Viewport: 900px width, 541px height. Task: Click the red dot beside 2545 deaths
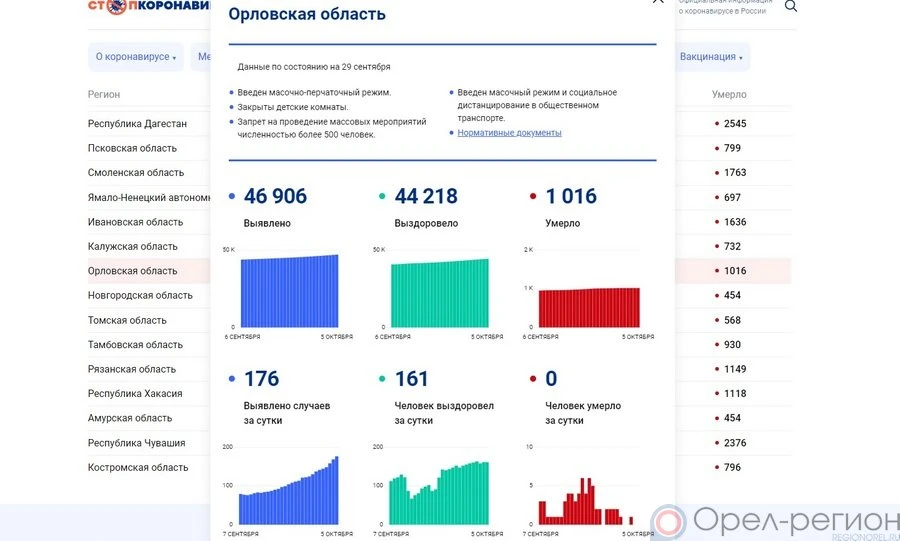click(x=716, y=124)
